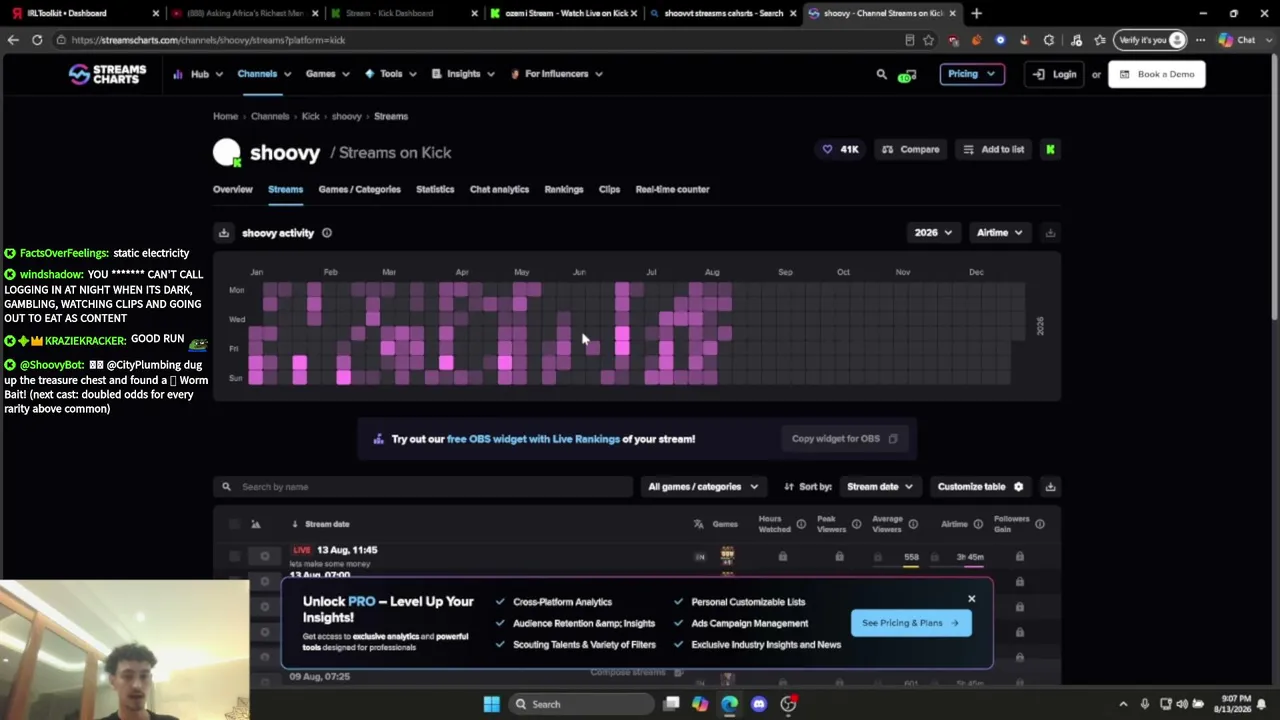Viewport: 1280px width, 720px height.
Task: Sort by the Stream date column header
Action: coord(327,524)
